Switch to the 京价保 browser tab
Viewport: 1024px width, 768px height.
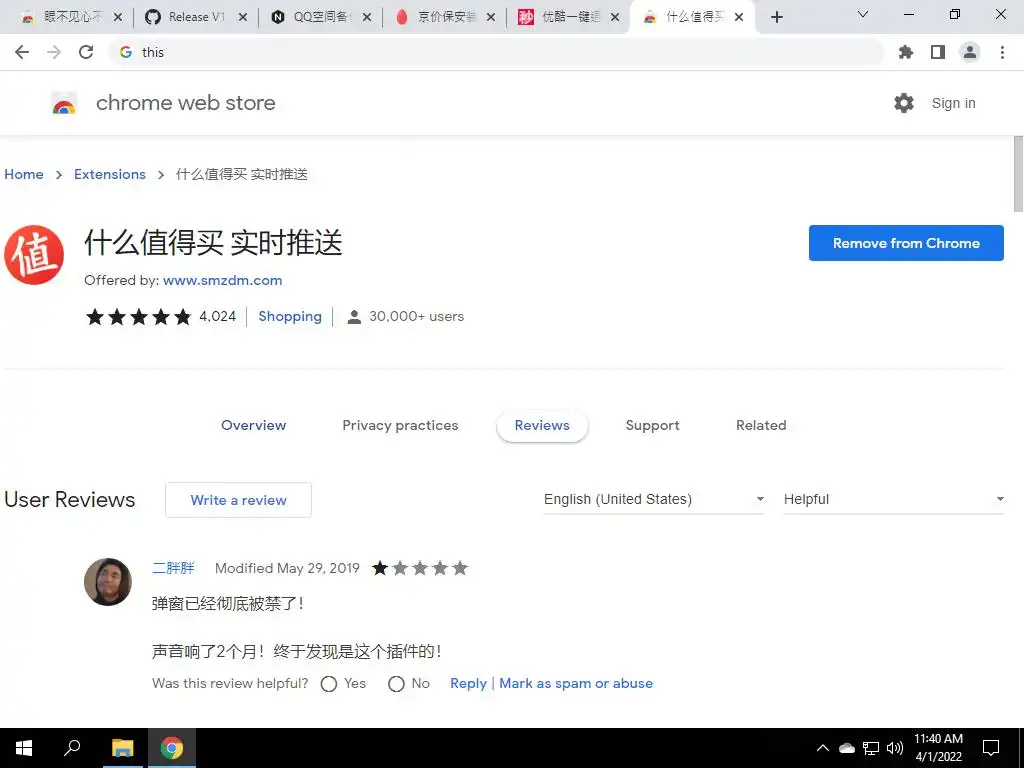click(443, 18)
